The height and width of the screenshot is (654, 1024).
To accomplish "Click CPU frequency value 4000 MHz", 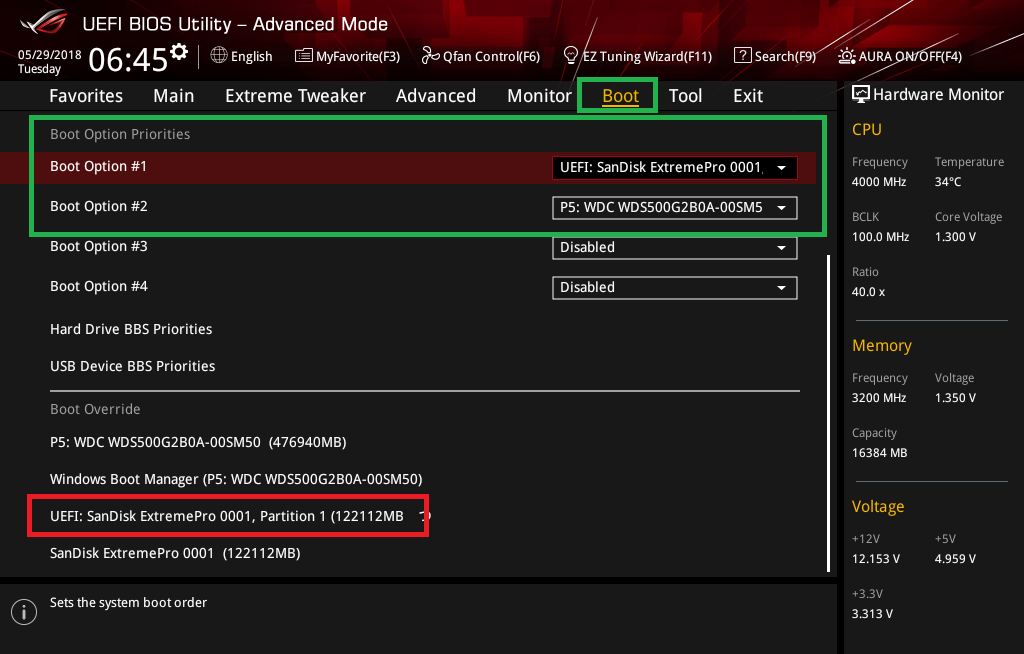I will coord(879,182).
